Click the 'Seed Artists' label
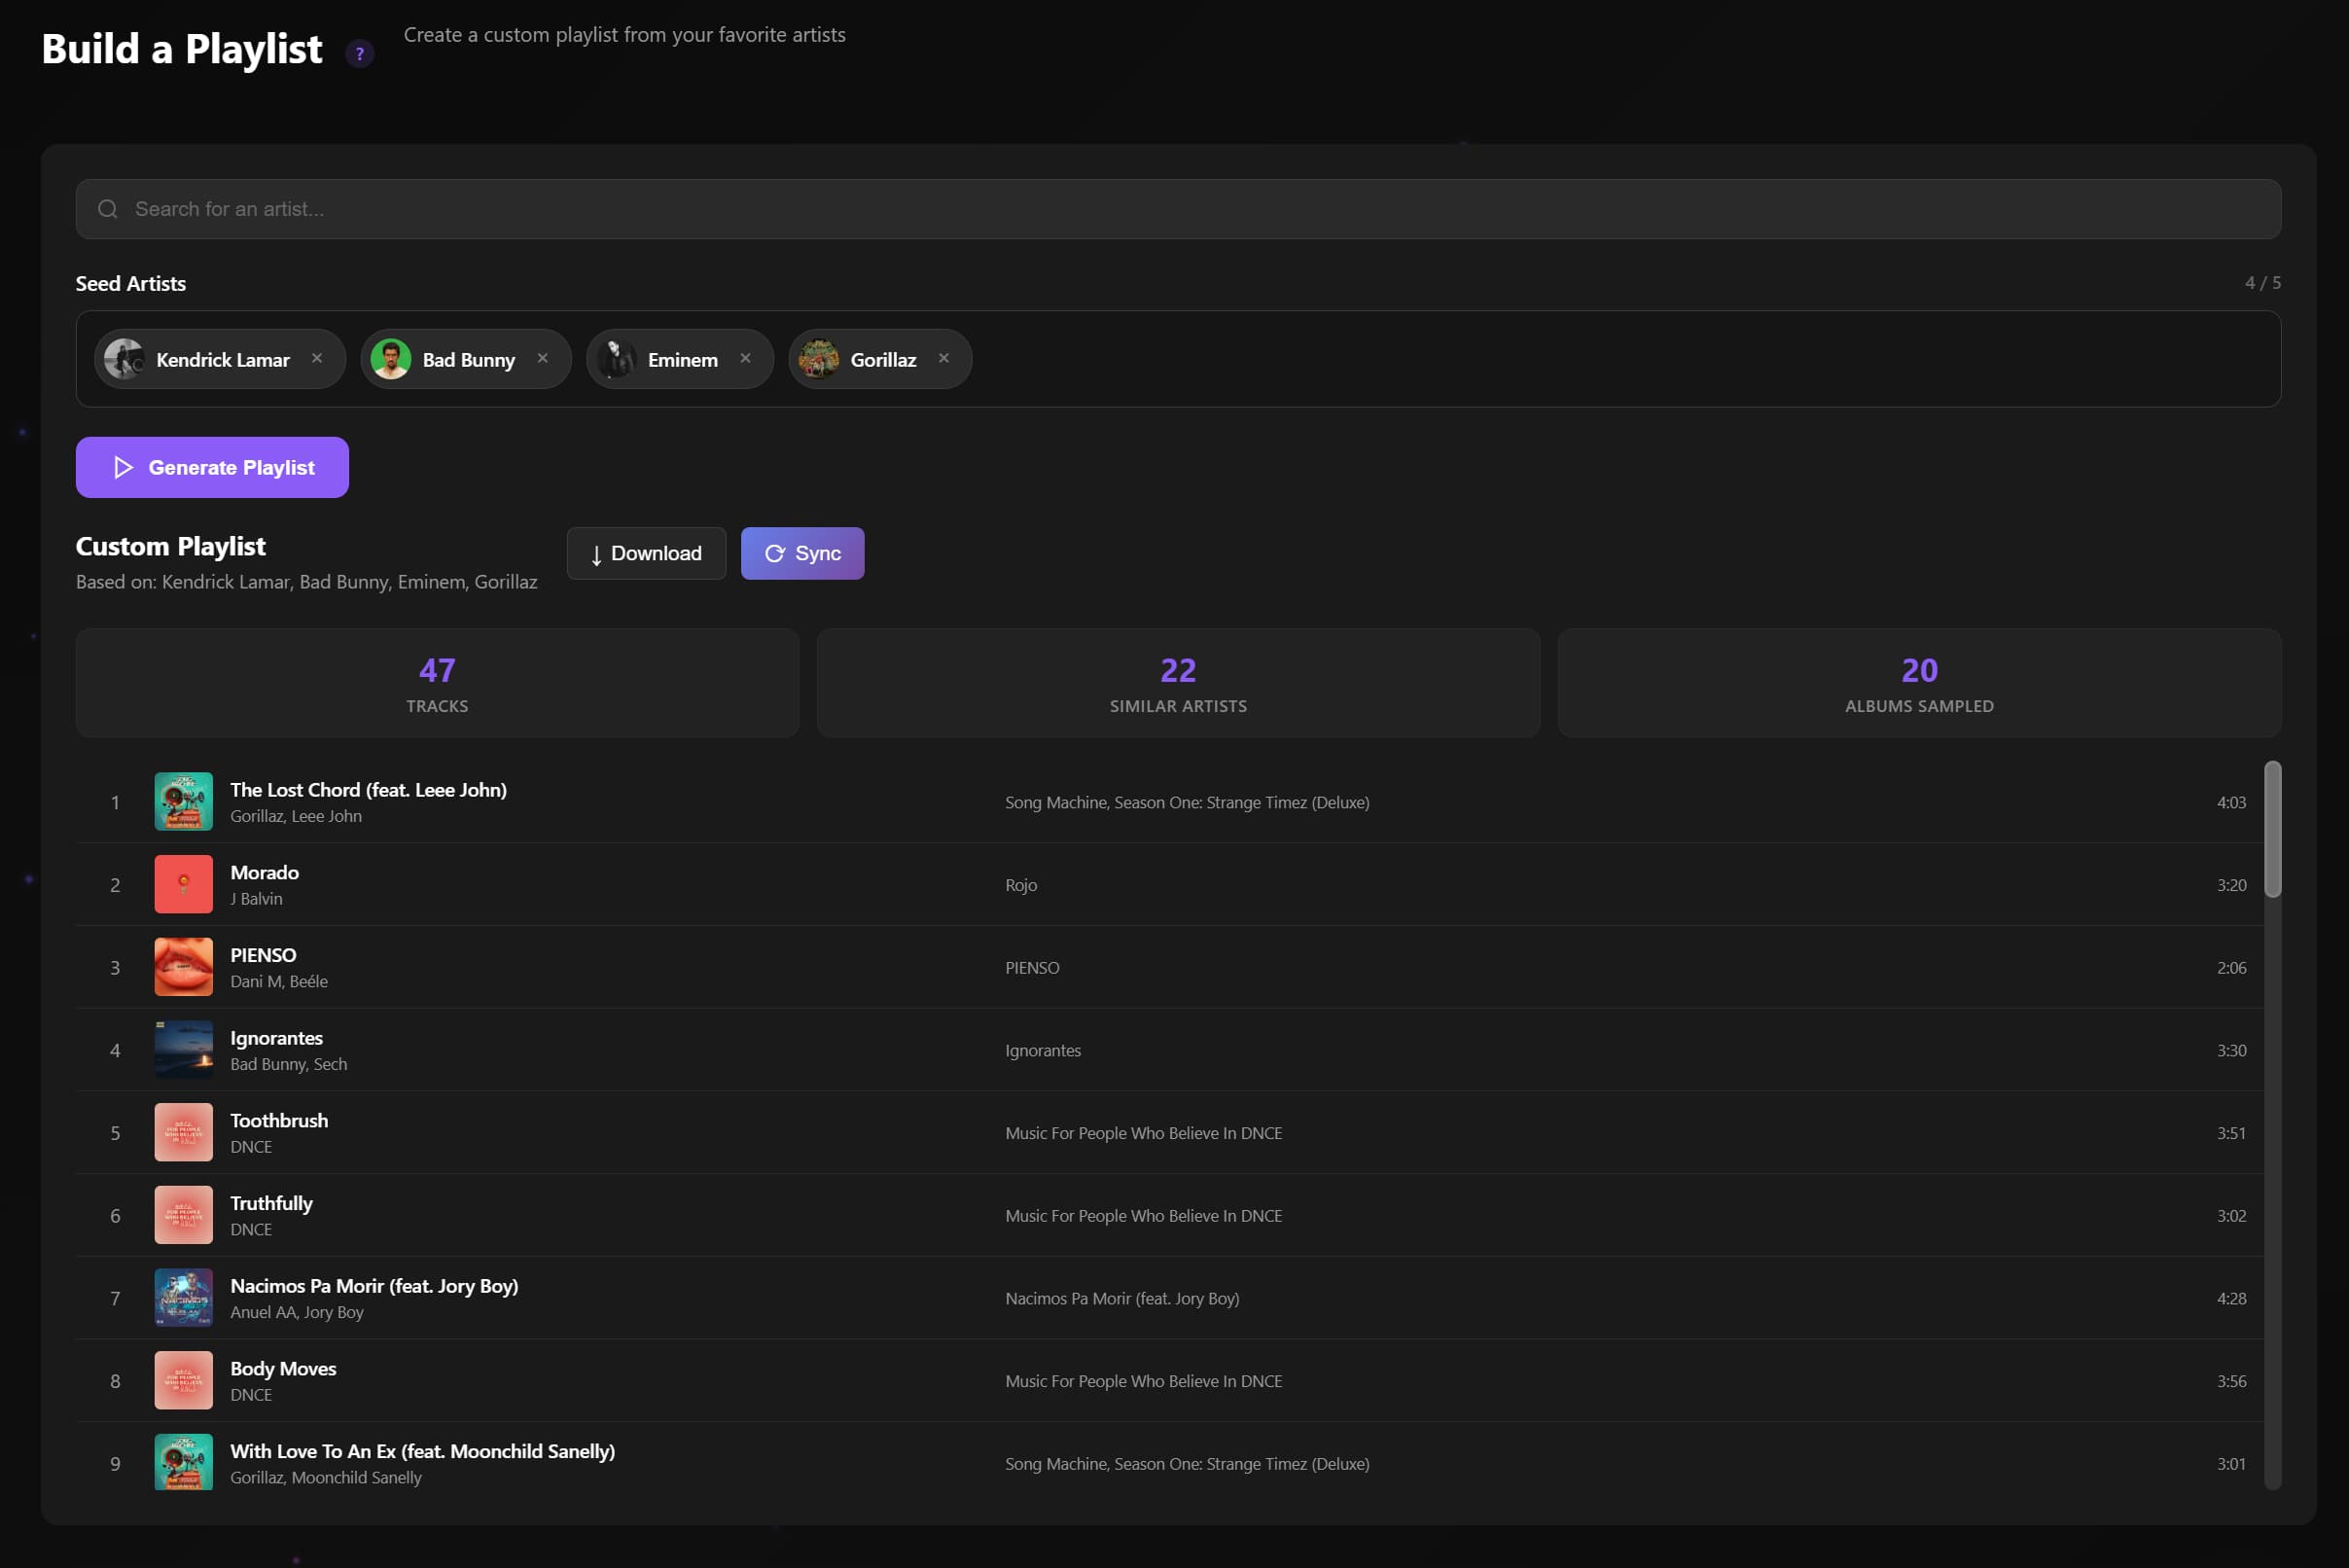 (x=131, y=284)
